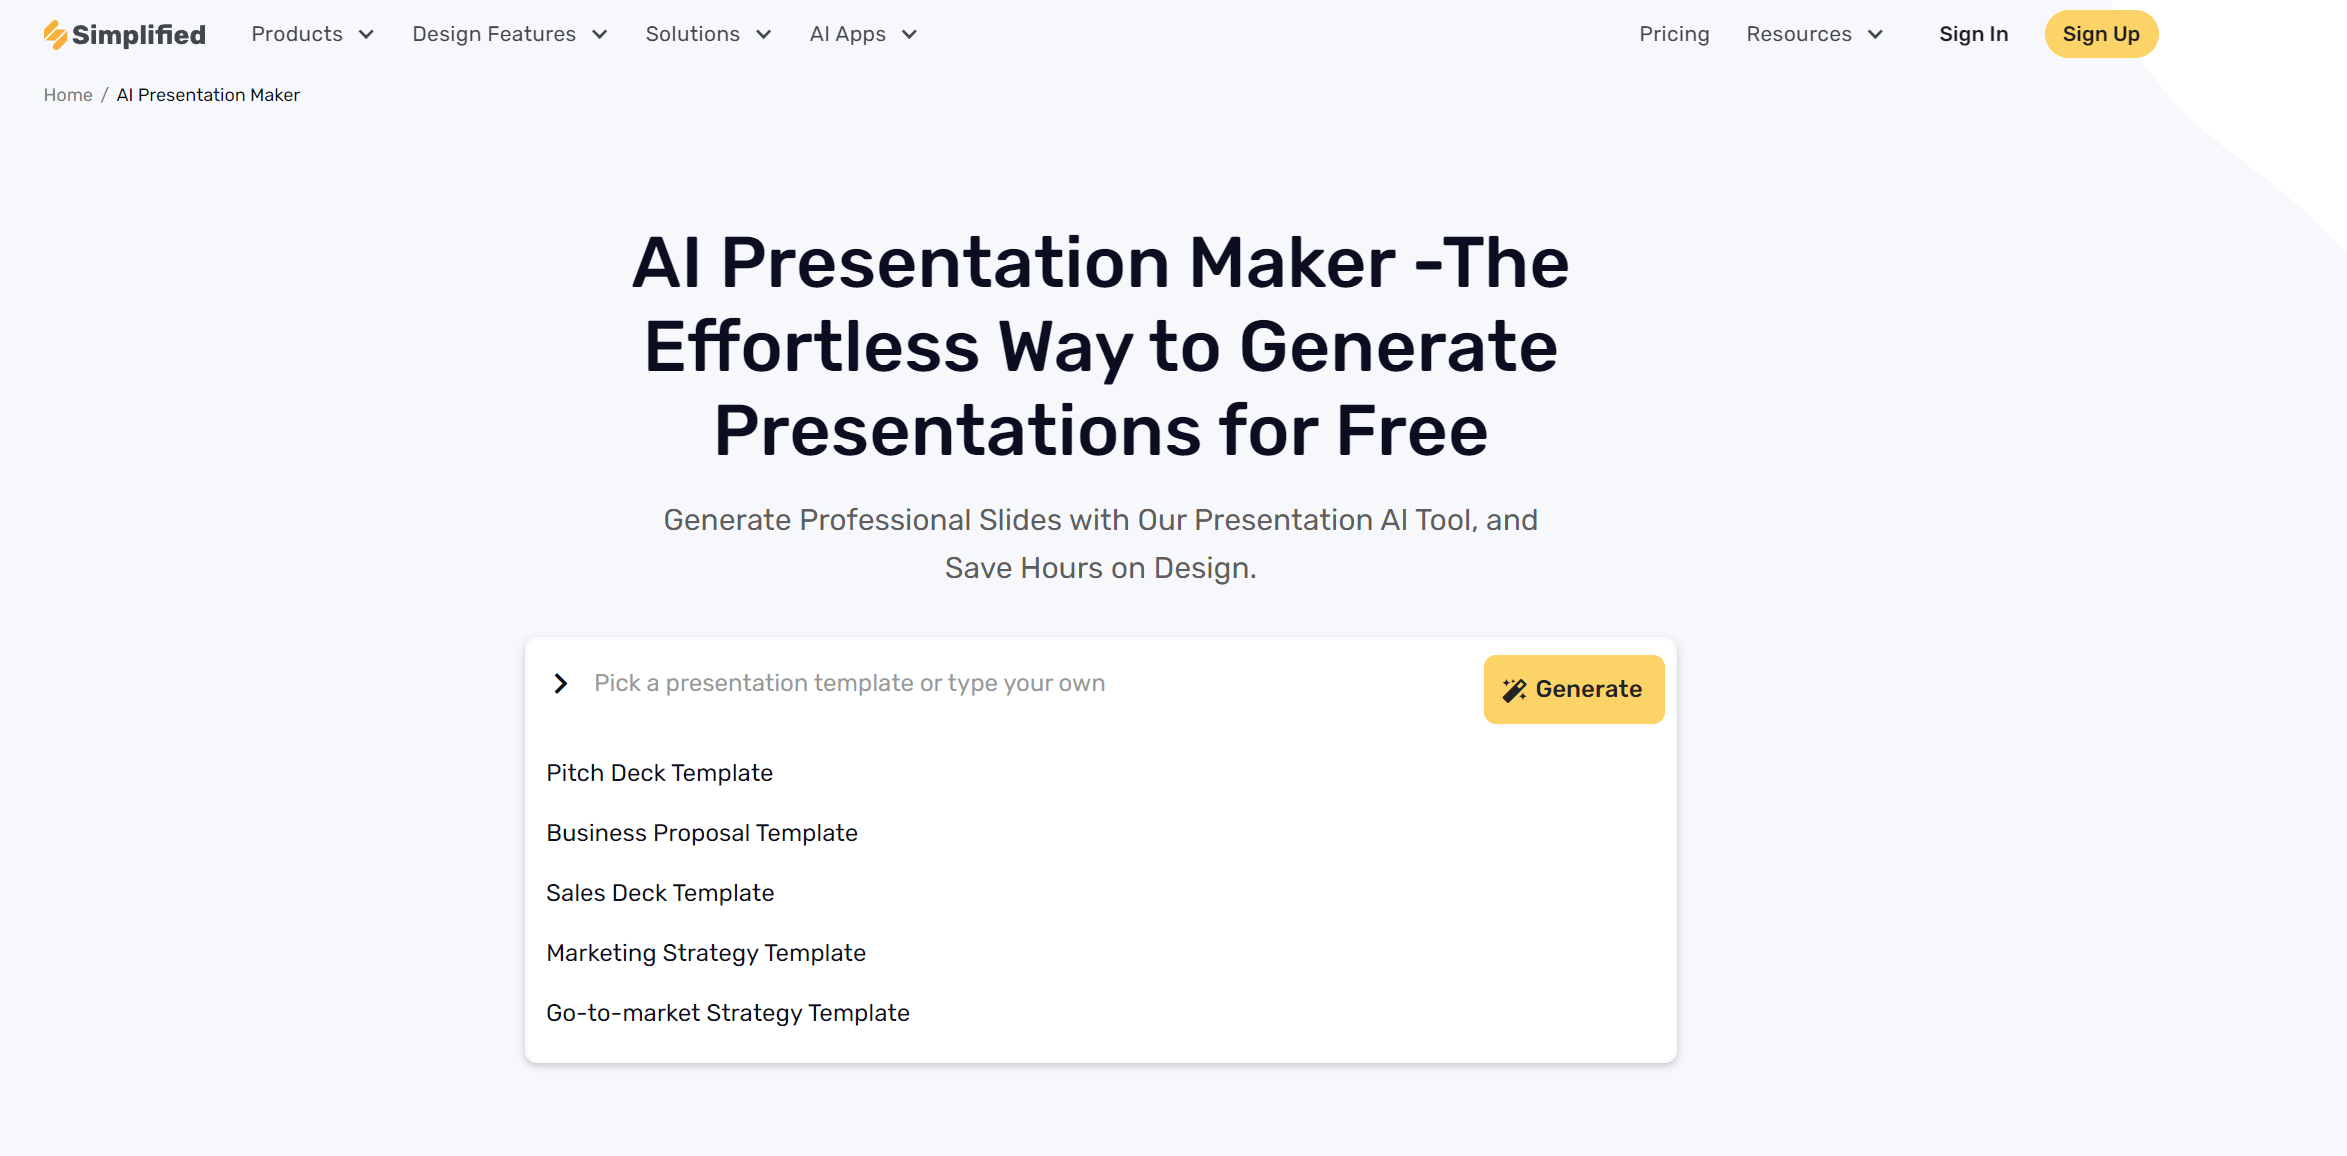The width and height of the screenshot is (2347, 1156).
Task: Click the Sign In menu item
Action: (x=1973, y=33)
